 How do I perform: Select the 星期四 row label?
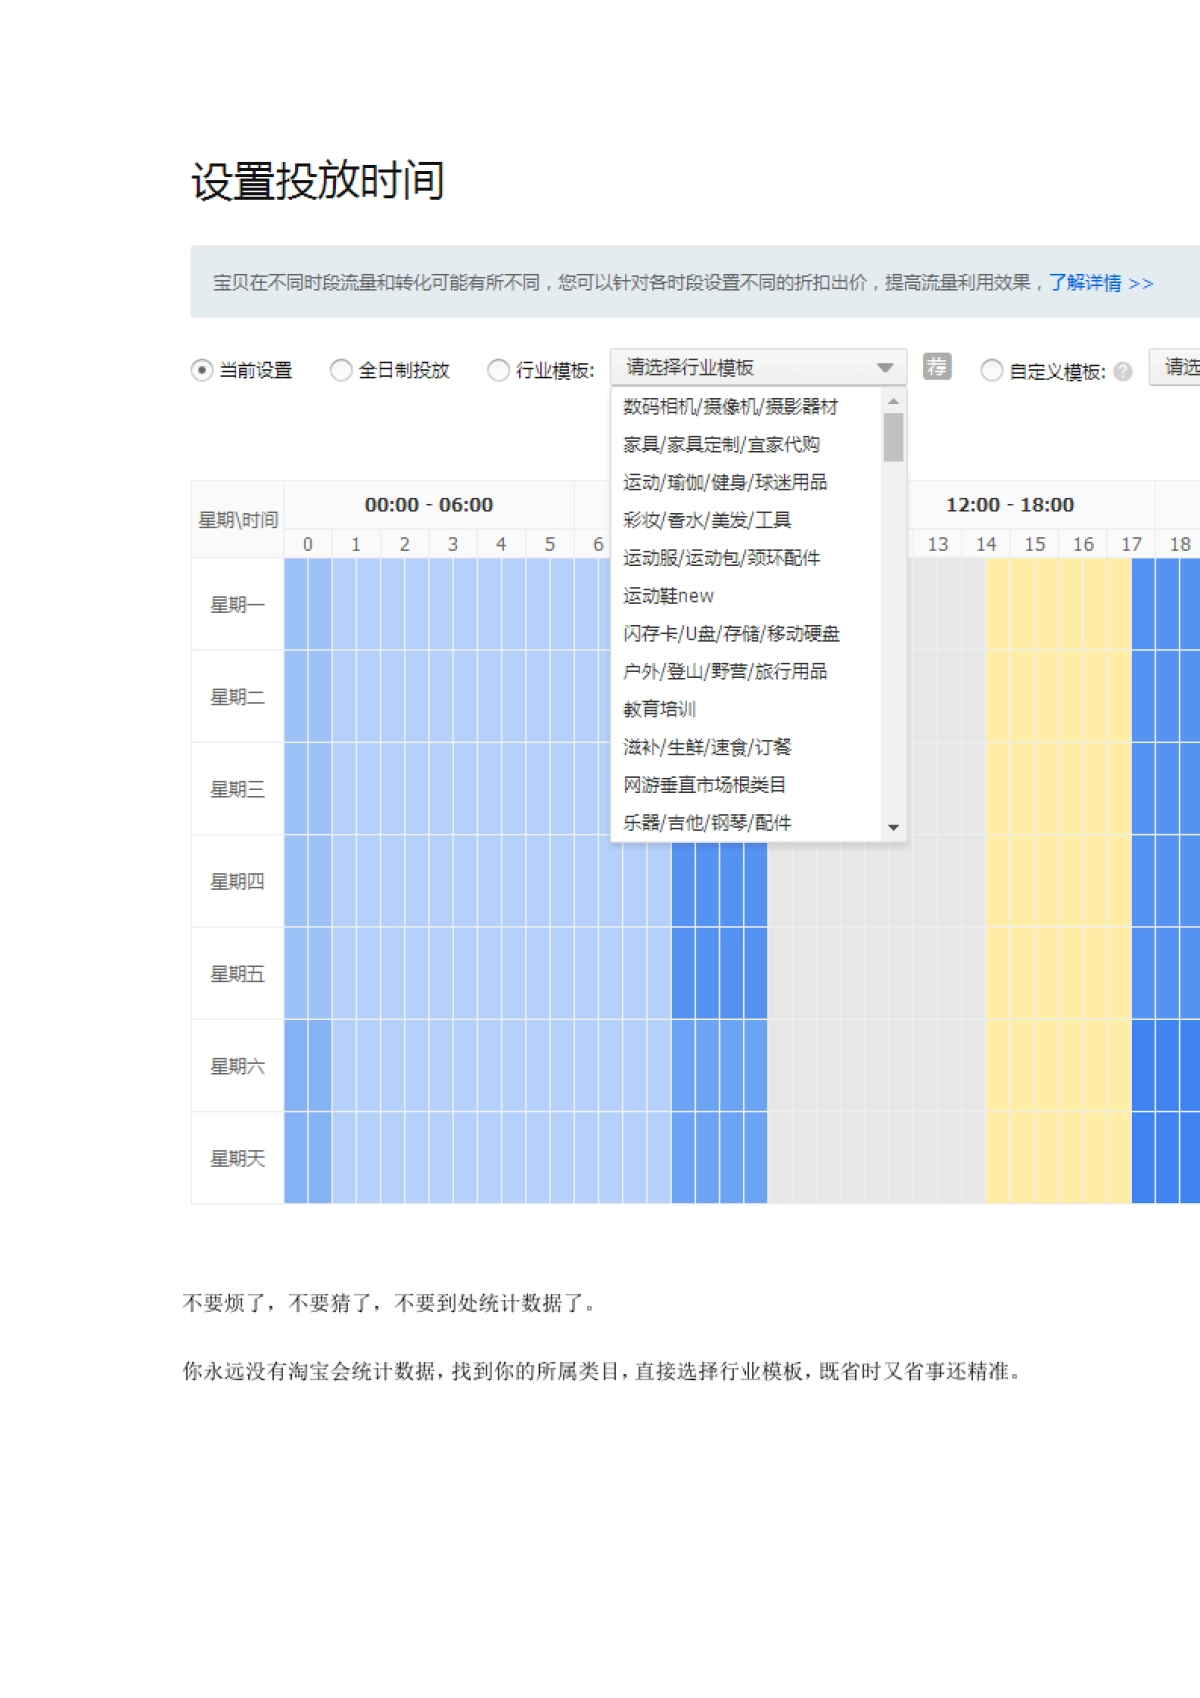(237, 882)
